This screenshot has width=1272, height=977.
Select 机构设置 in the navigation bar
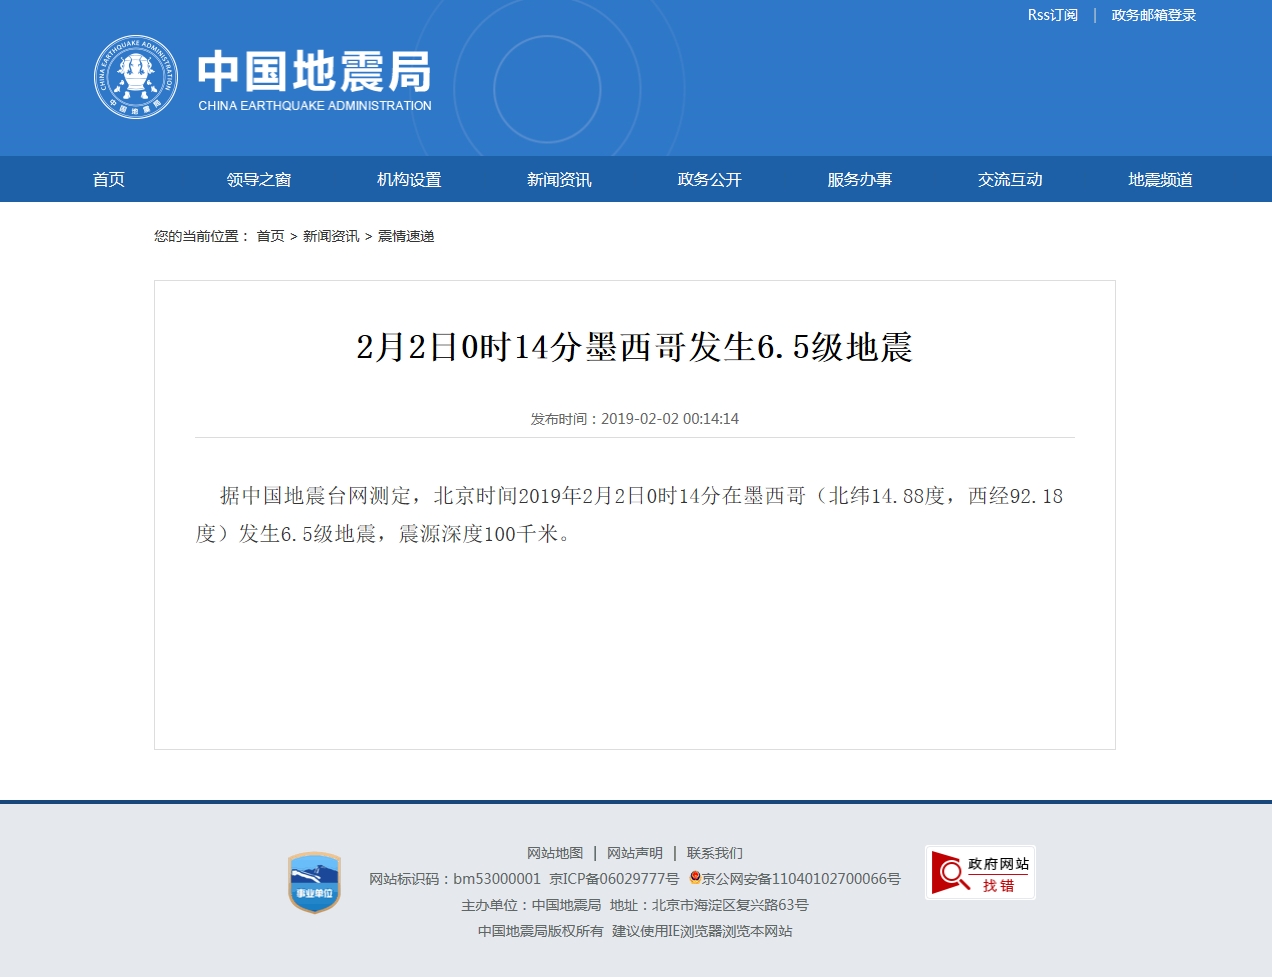pyautogui.click(x=409, y=179)
